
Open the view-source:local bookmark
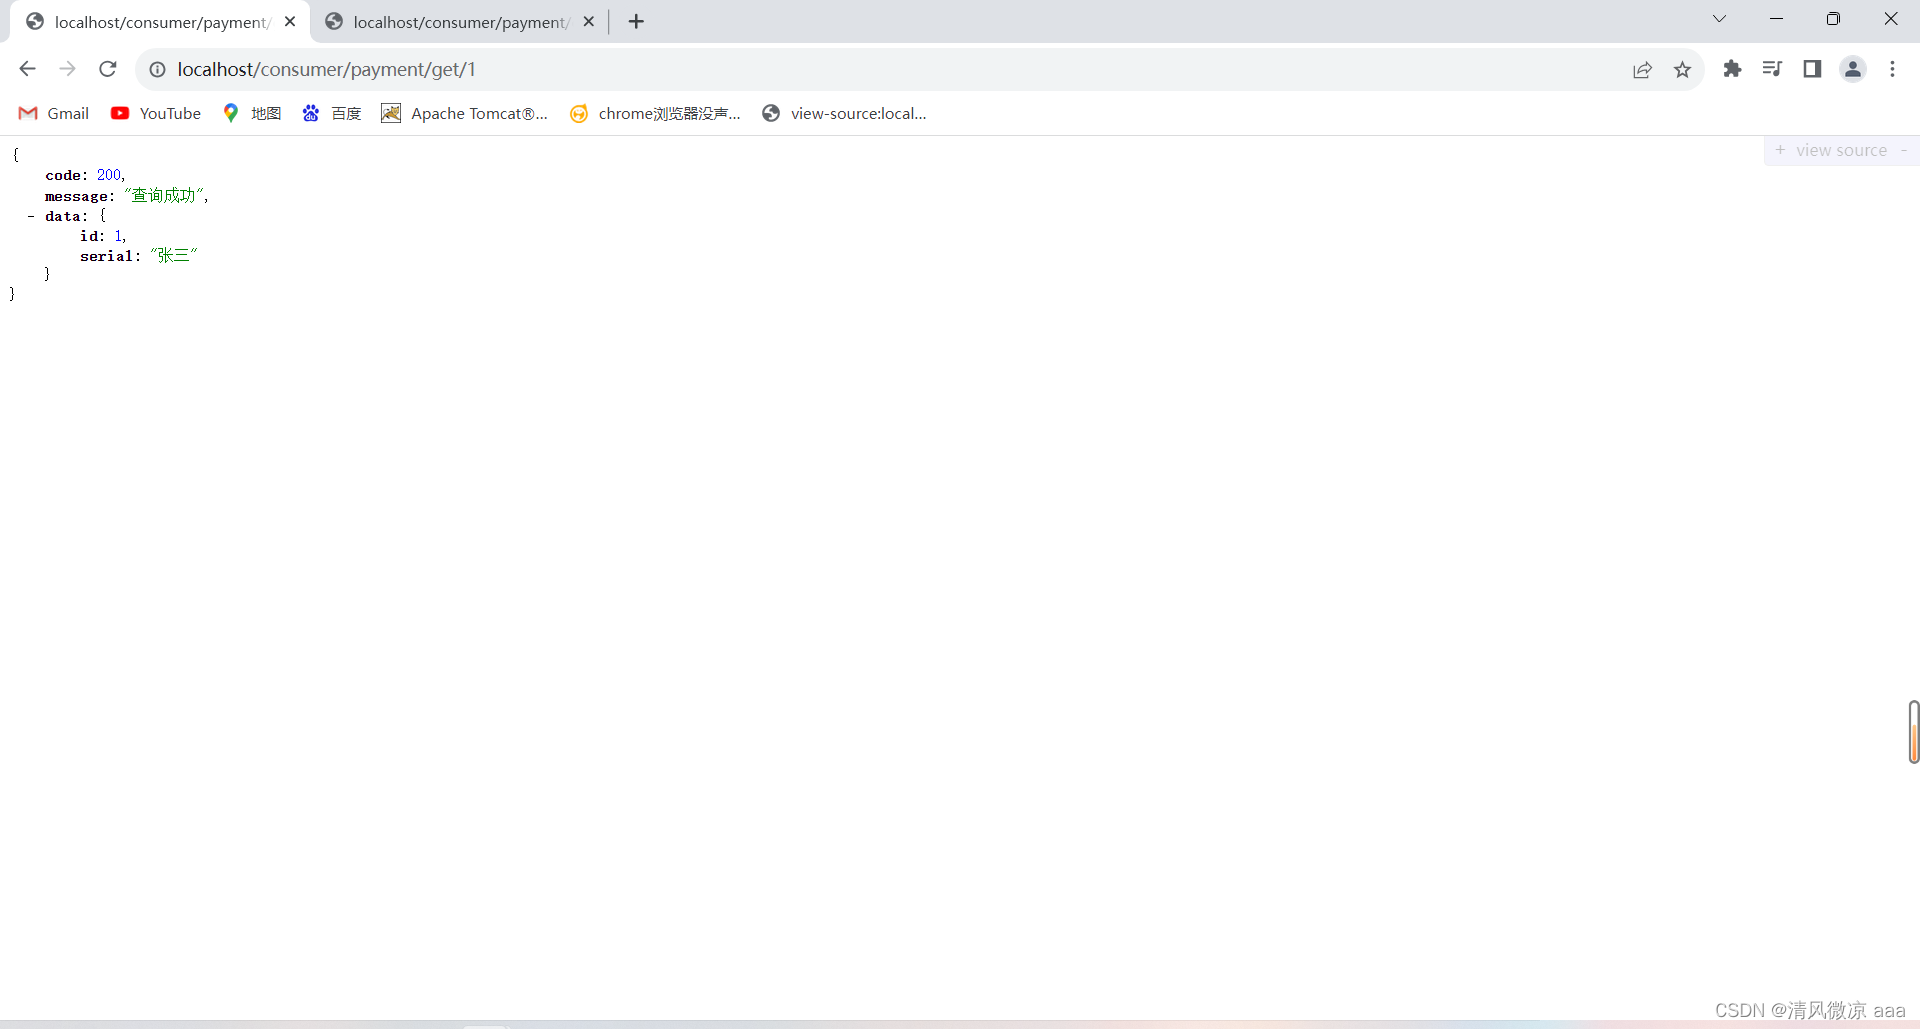(844, 114)
